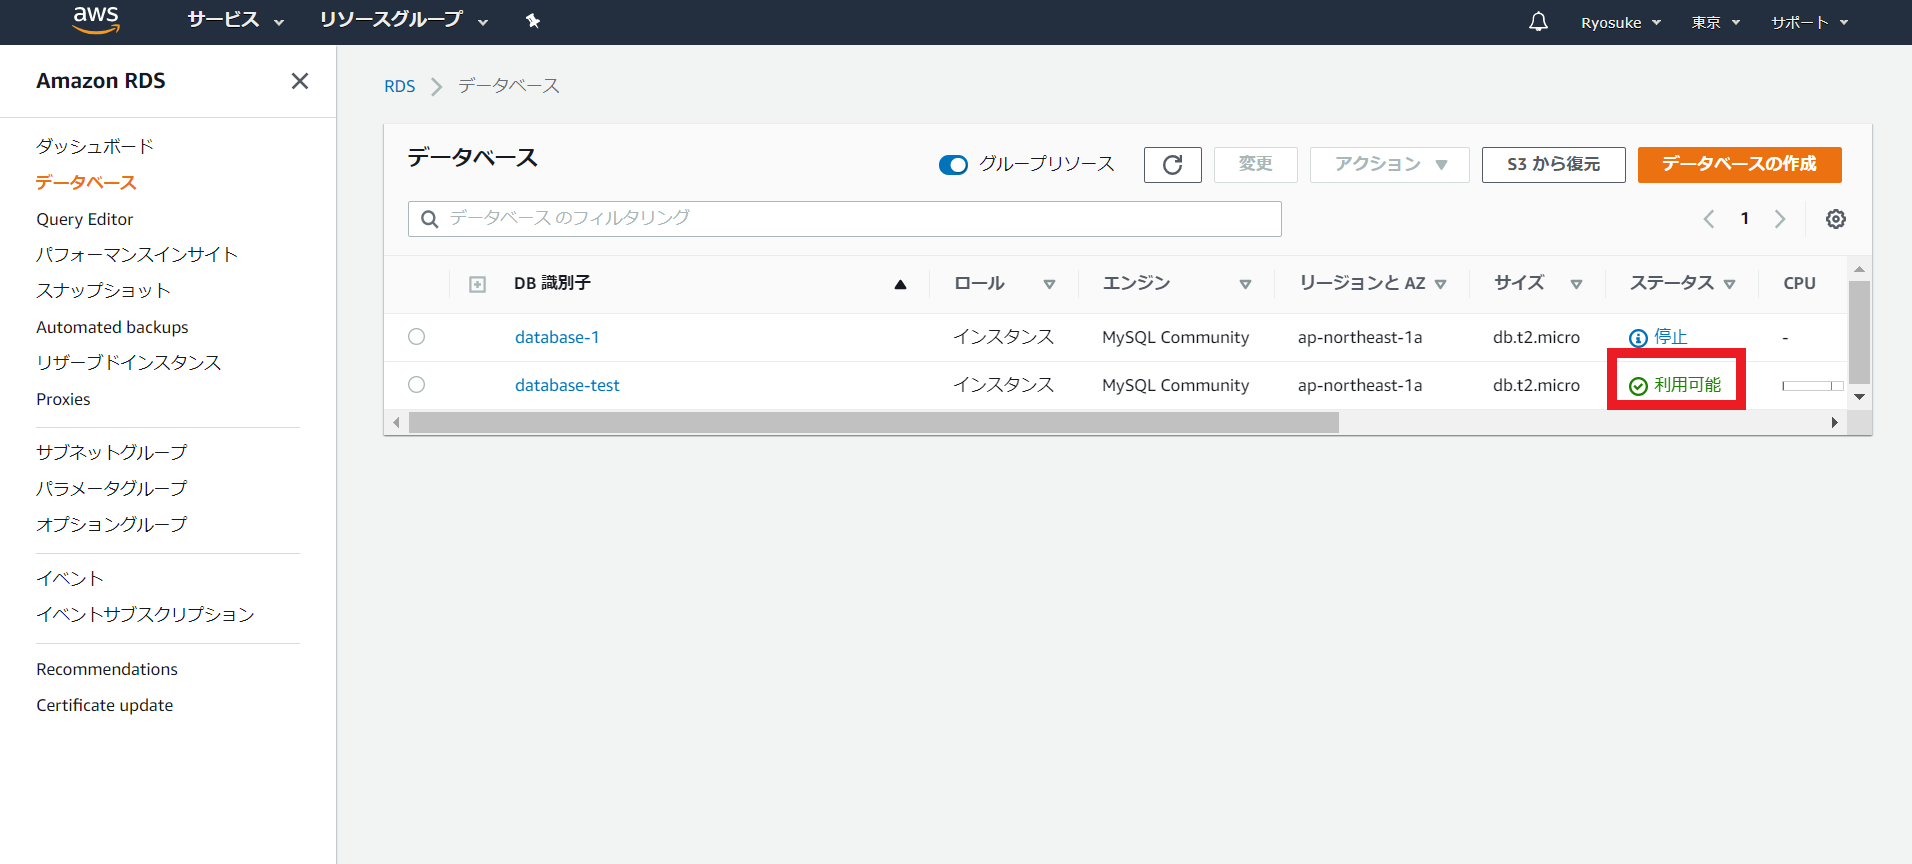Click the AWS logo home icon
This screenshot has height=864, width=1912.
(x=96, y=20)
